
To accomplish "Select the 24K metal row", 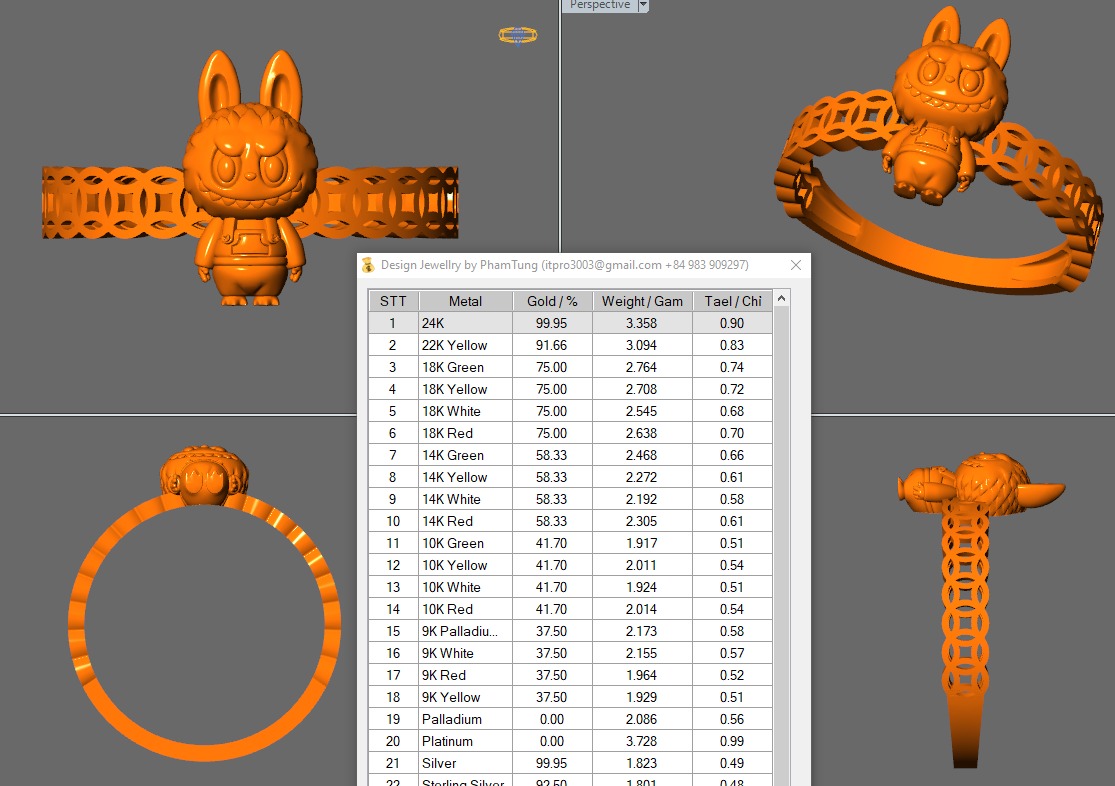I will coord(570,323).
